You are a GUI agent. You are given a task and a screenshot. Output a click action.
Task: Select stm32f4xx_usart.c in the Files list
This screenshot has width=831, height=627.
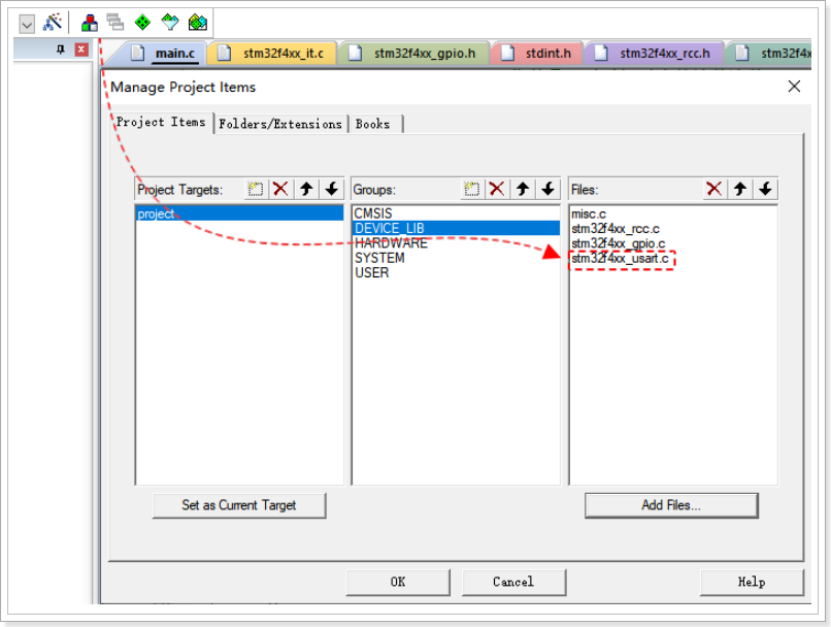click(673, 259)
